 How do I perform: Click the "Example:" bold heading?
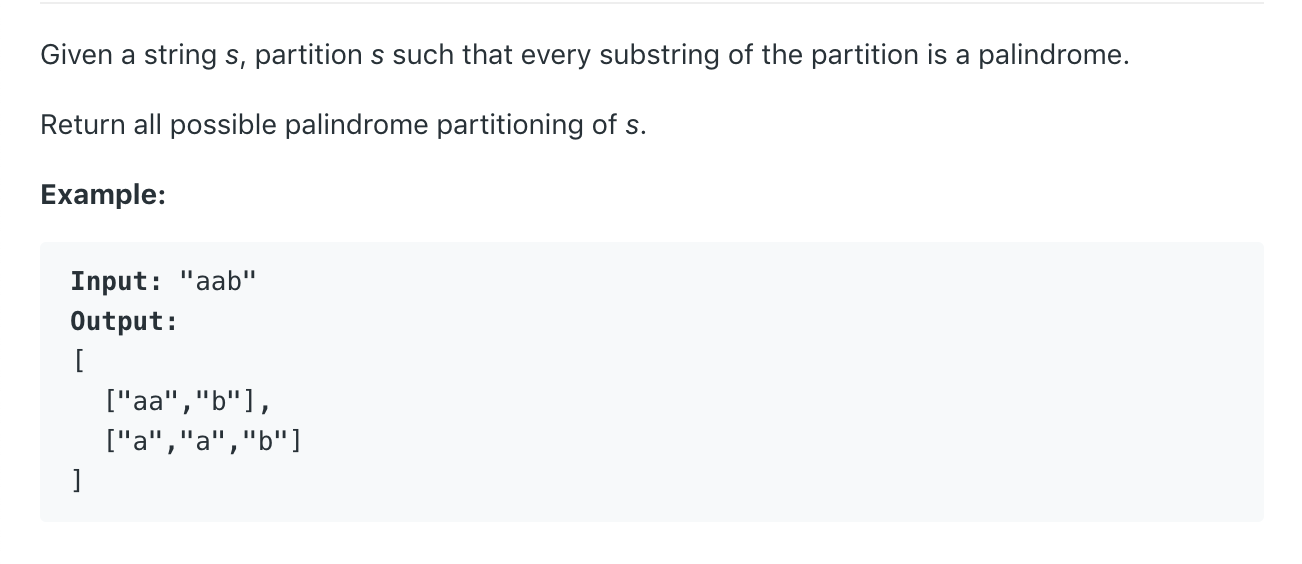coord(103,195)
